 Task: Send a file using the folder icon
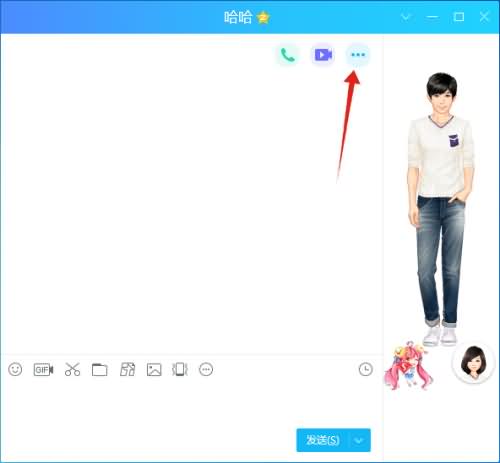(x=99, y=370)
